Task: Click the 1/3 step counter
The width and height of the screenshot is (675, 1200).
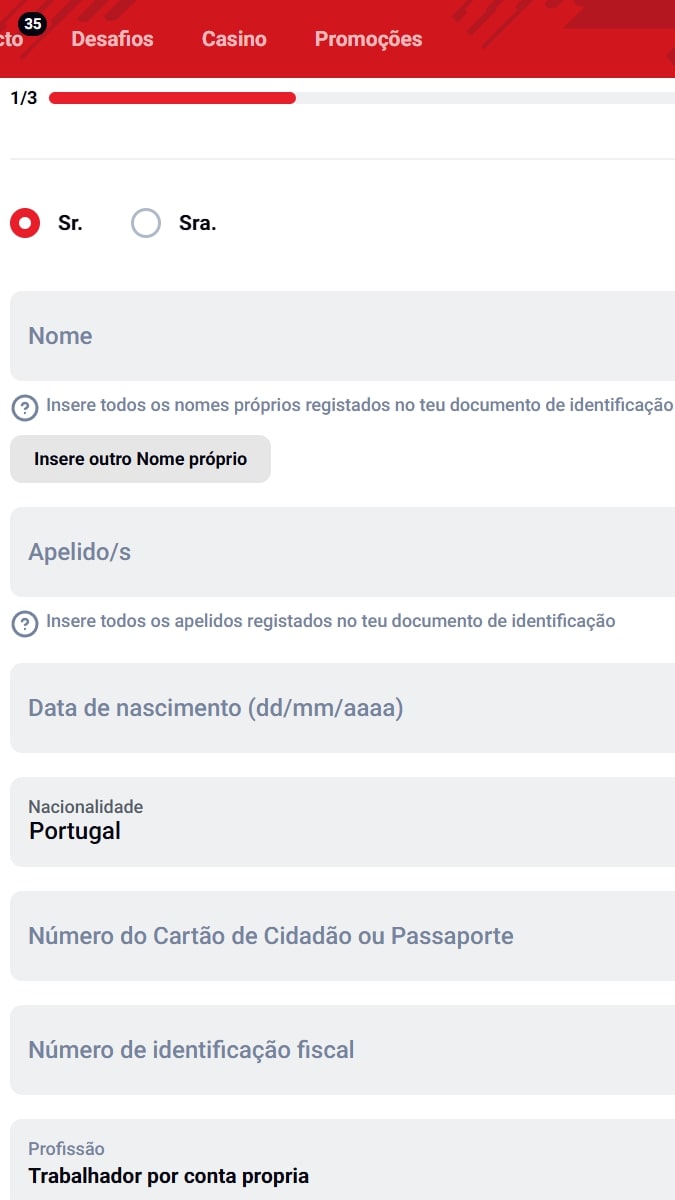Action: click(23, 98)
